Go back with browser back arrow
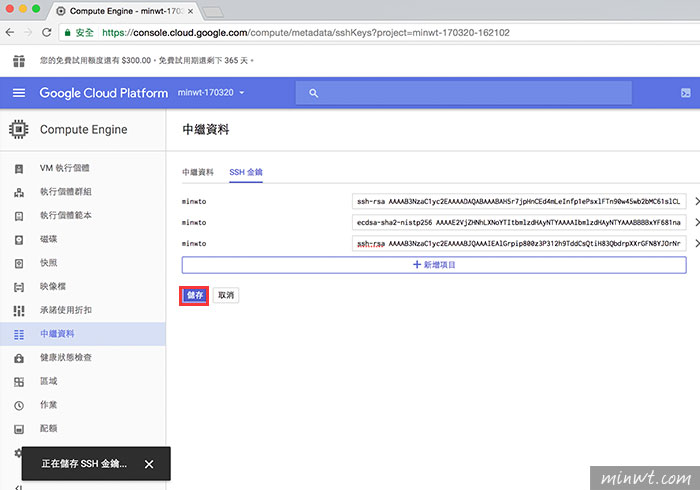Screen dimensions: 700x490 click(x=10, y=33)
